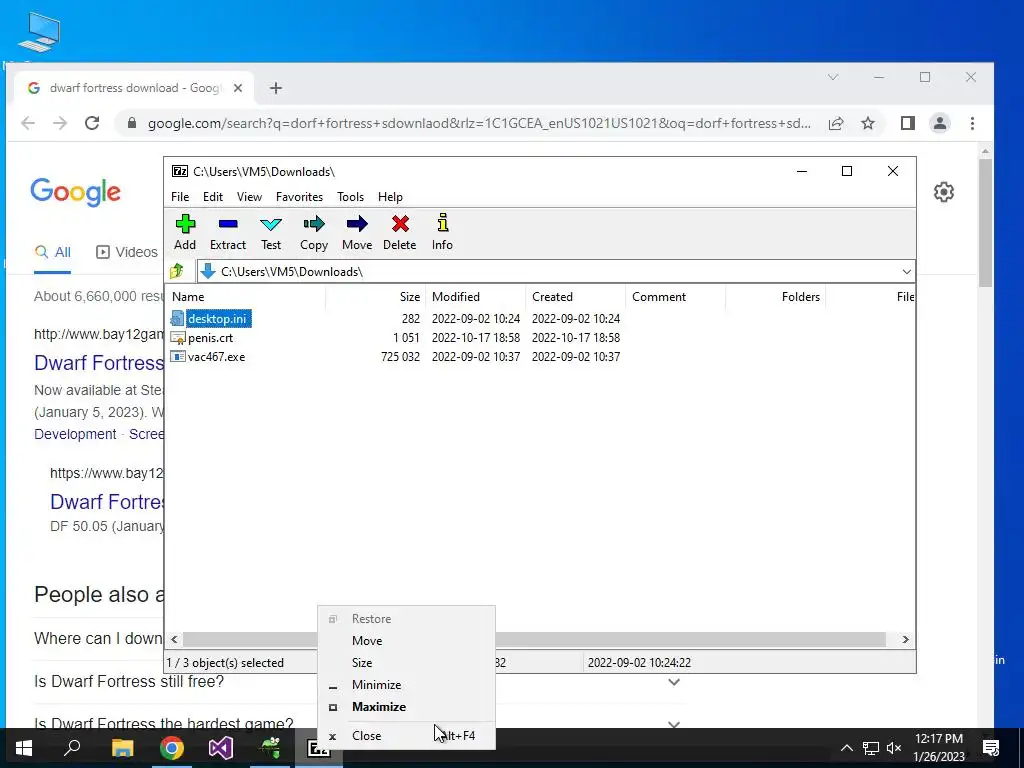Switch to the Videos search tab

point(127,252)
